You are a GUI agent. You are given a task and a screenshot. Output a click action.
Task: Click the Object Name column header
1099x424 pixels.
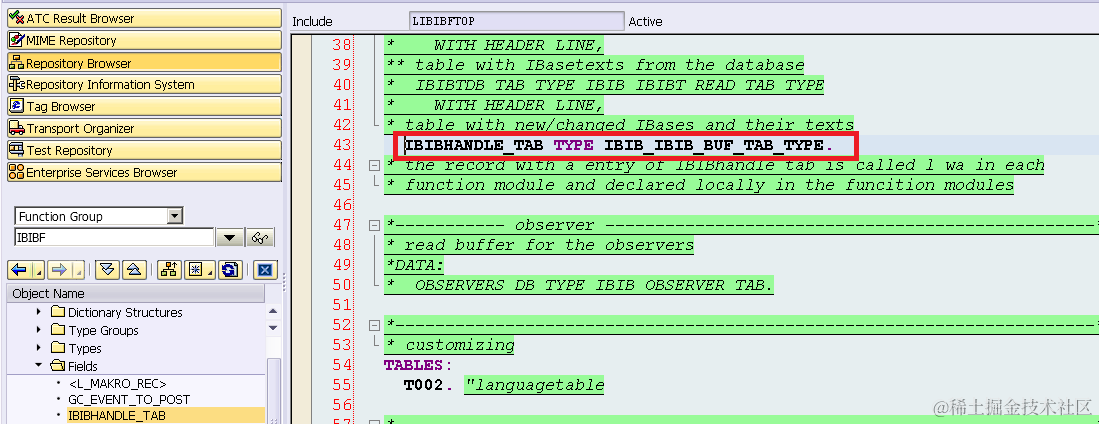pyautogui.click(x=136, y=294)
